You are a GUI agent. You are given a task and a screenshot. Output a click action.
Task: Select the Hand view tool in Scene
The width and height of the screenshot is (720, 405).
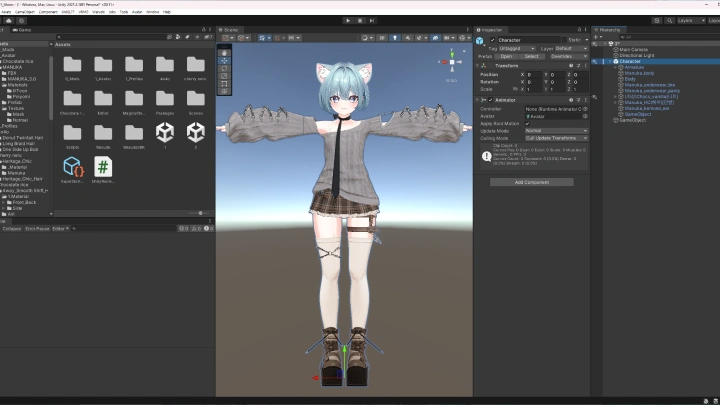click(x=224, y=53)
